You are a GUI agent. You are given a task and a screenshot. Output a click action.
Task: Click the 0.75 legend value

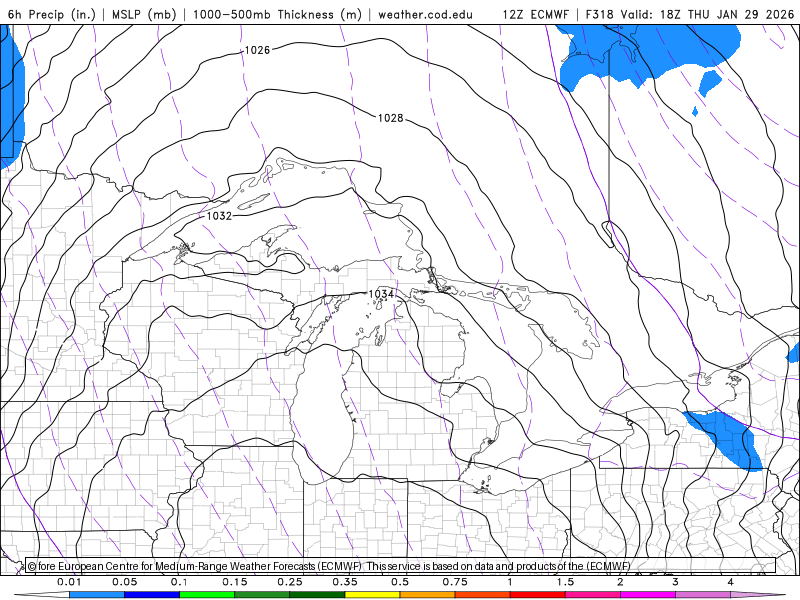pyautogui.click(x=455, y=582)
